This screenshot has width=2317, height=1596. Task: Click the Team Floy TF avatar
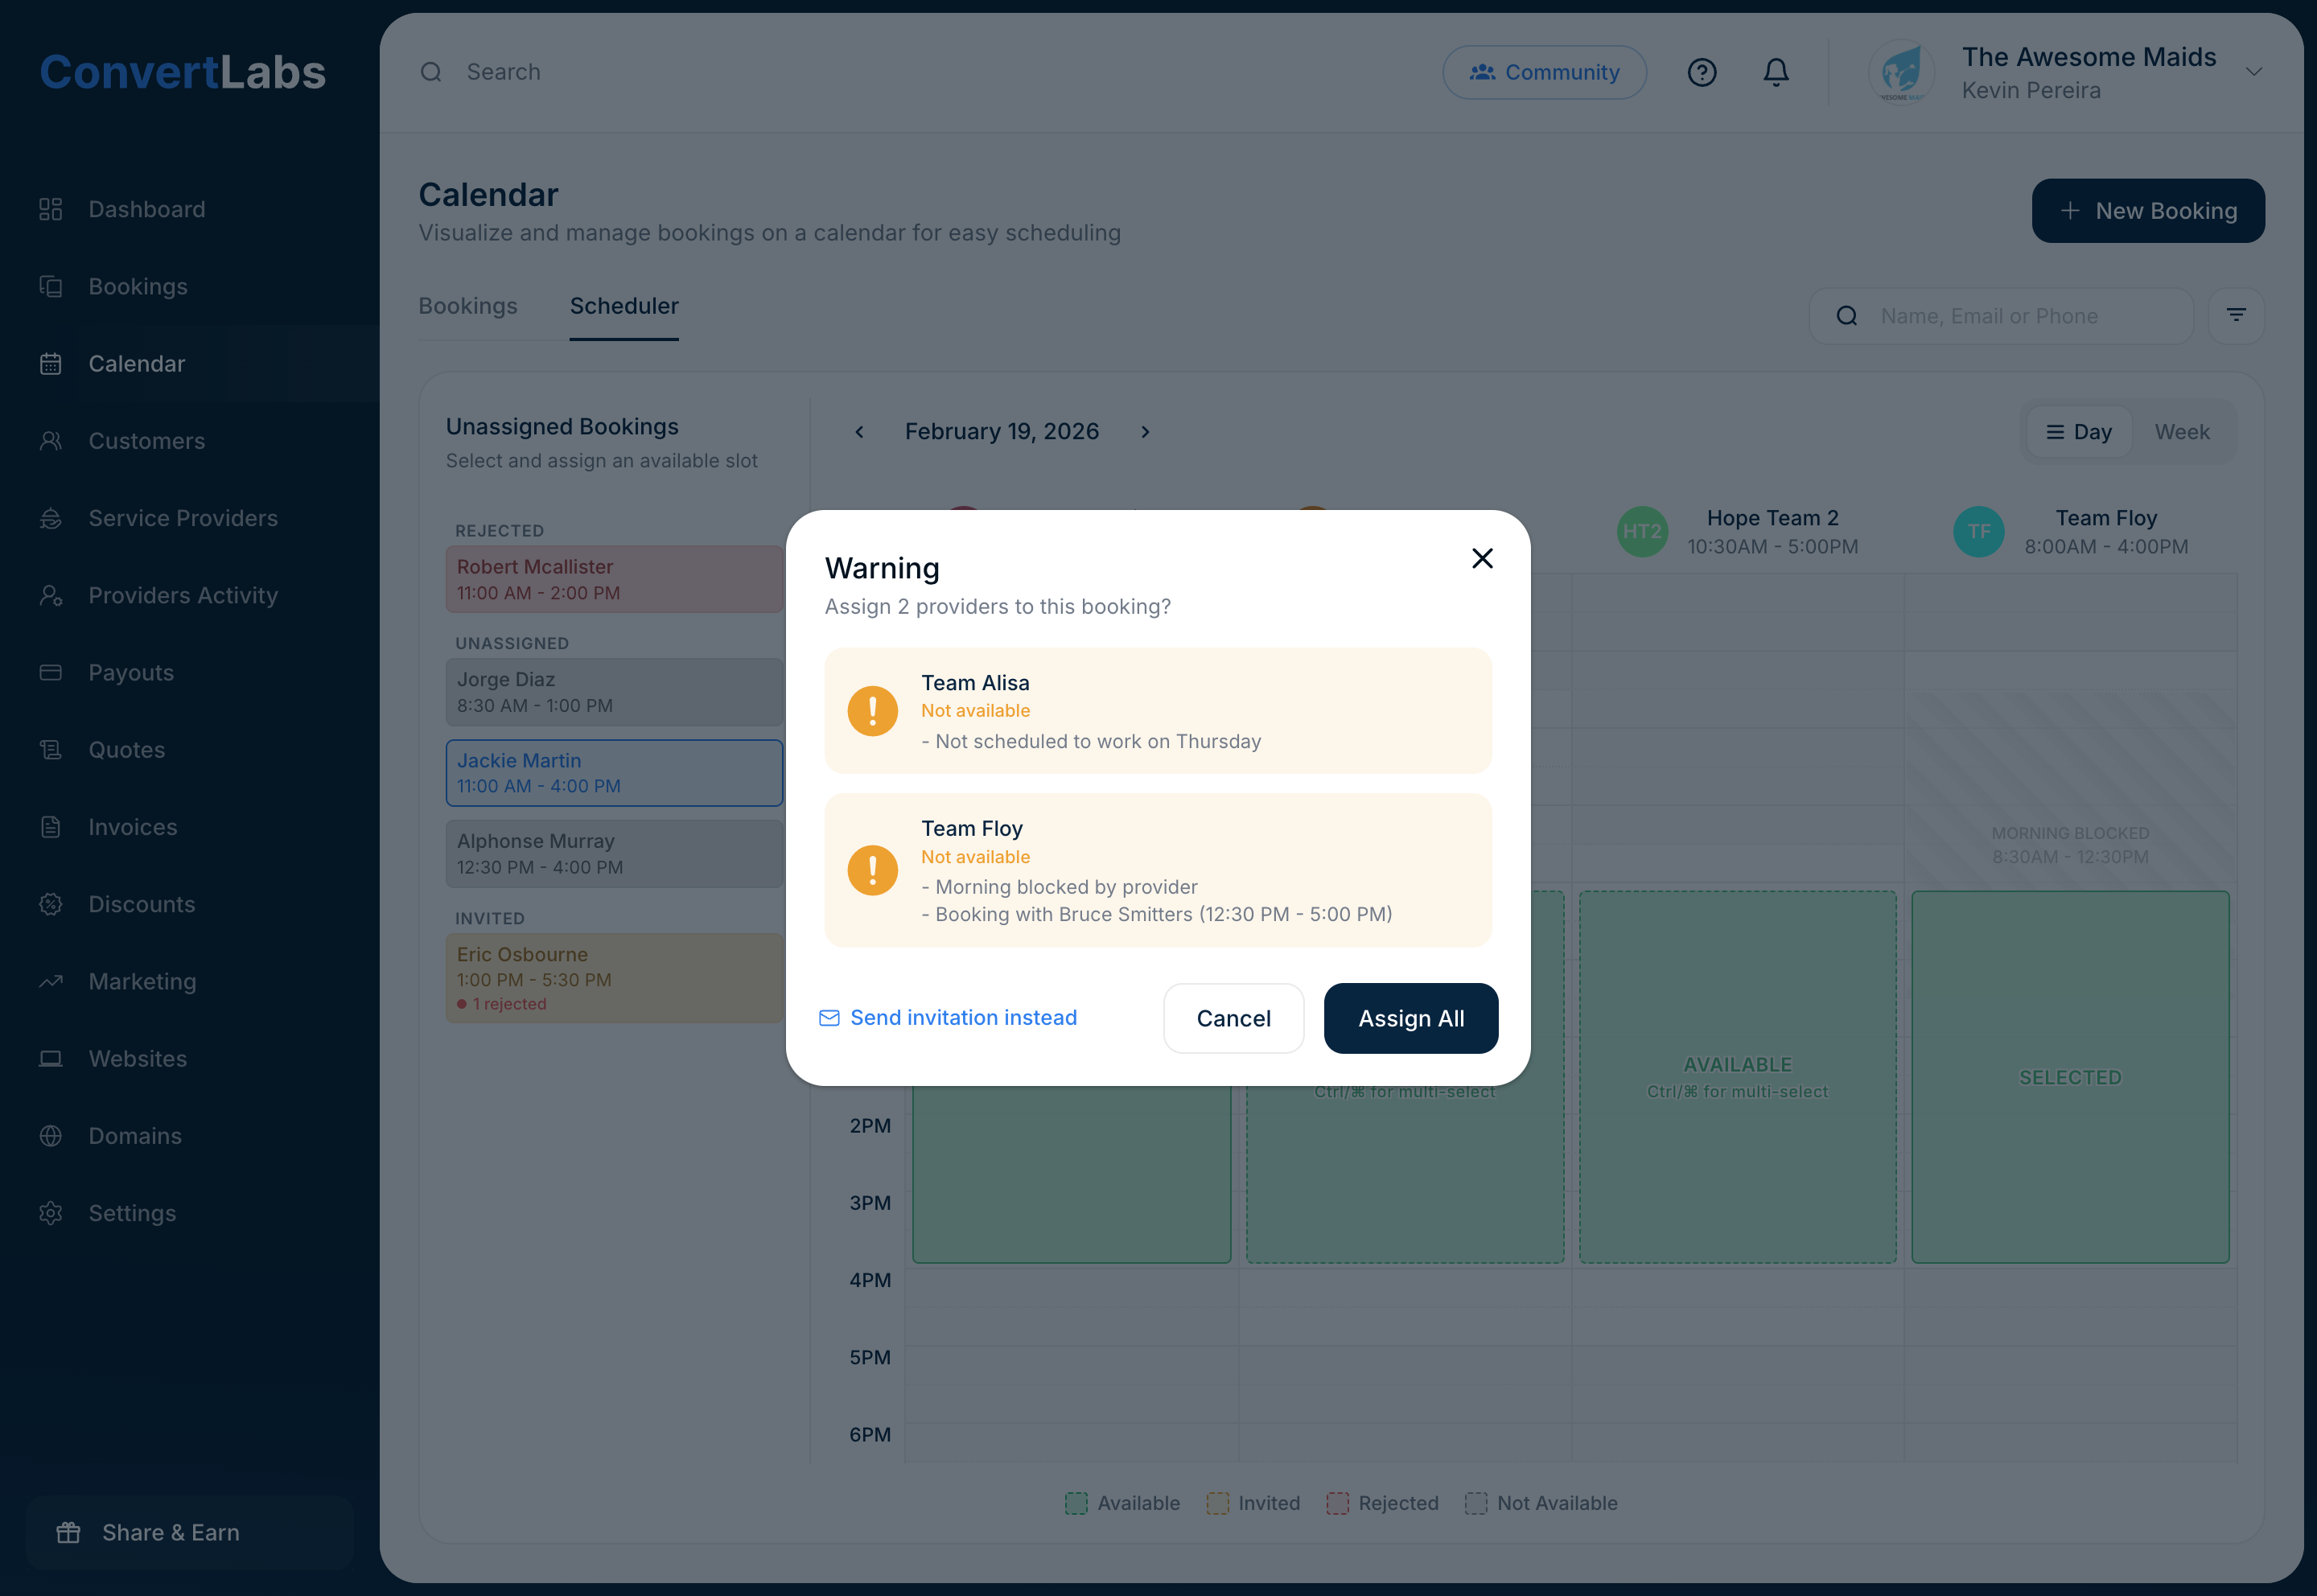[x=1978, y=532]
